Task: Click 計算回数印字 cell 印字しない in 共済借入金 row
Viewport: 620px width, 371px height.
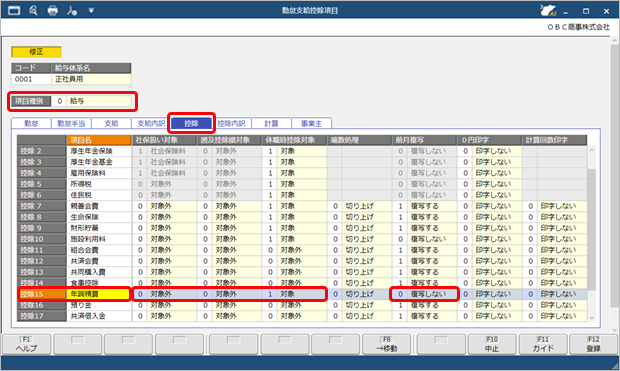Action: (562, 316)
